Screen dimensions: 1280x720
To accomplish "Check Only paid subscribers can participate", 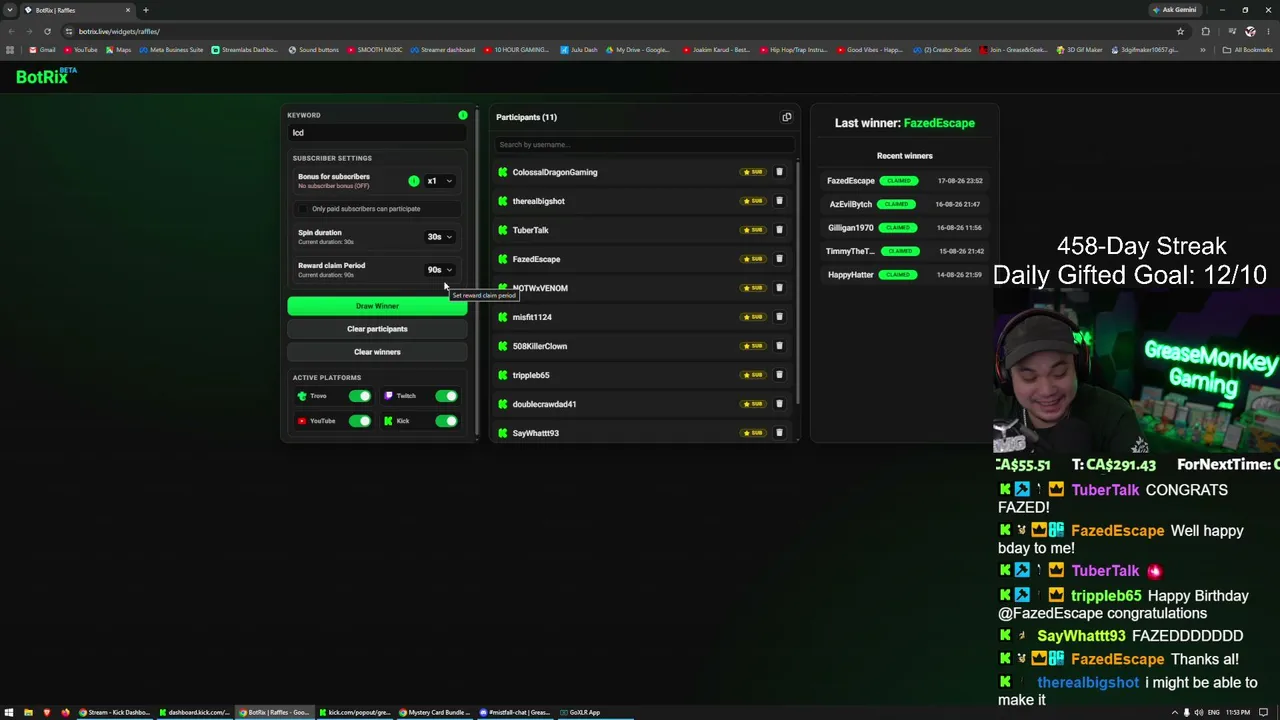I will pos(303,209).
